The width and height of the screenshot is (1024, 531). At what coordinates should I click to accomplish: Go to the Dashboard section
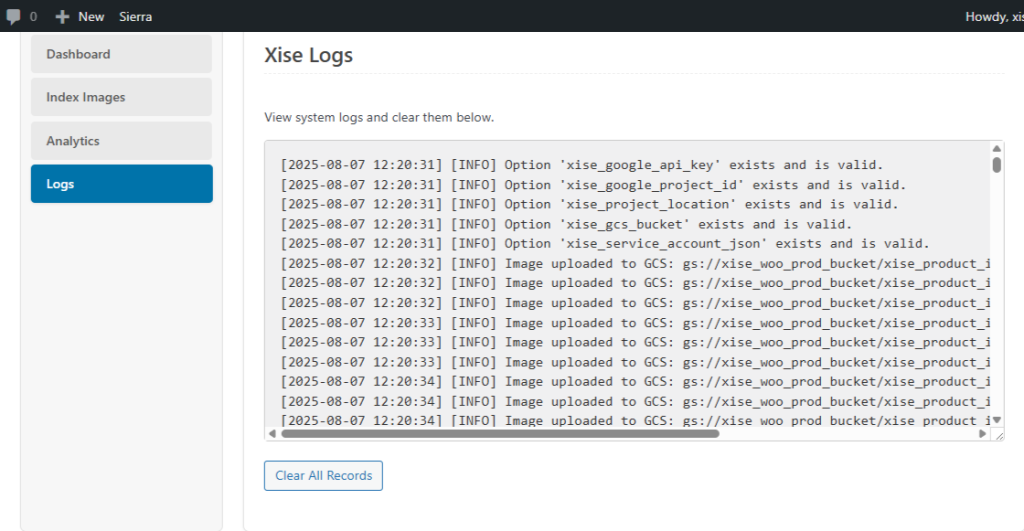(x=121, y=54)
